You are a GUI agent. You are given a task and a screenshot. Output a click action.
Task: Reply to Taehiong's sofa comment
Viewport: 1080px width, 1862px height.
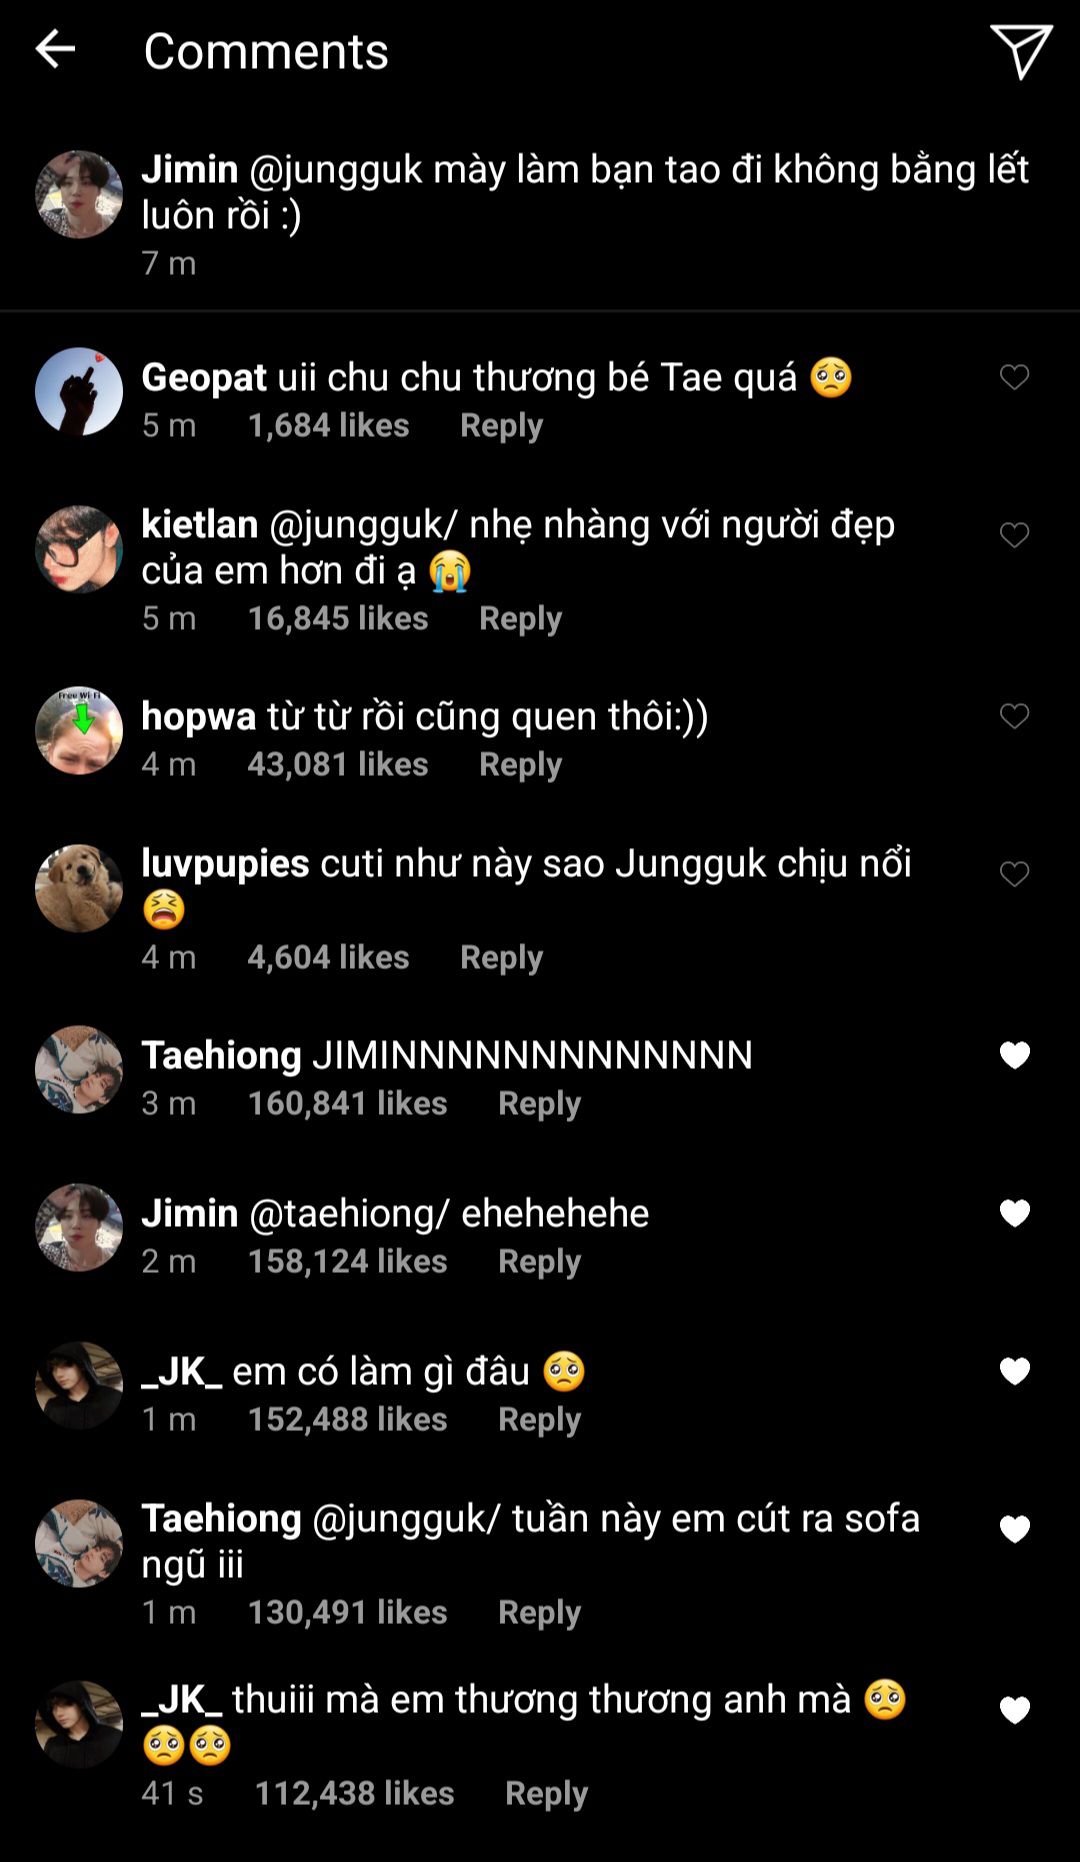539,1613
